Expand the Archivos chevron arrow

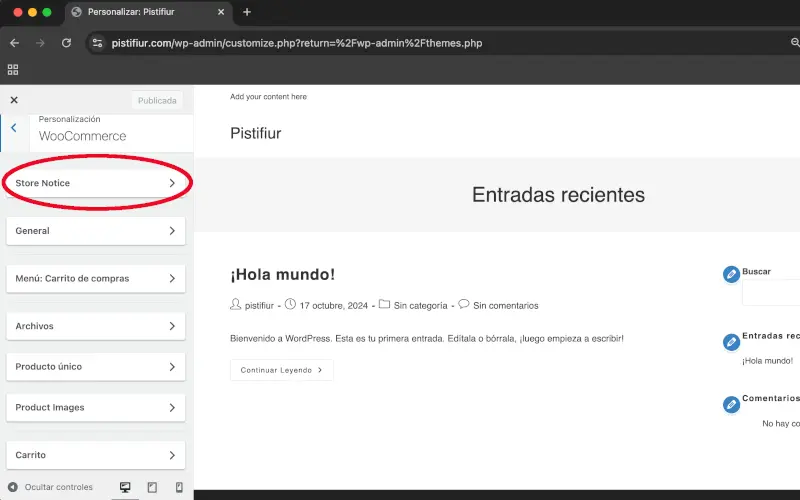click(172, 326)
